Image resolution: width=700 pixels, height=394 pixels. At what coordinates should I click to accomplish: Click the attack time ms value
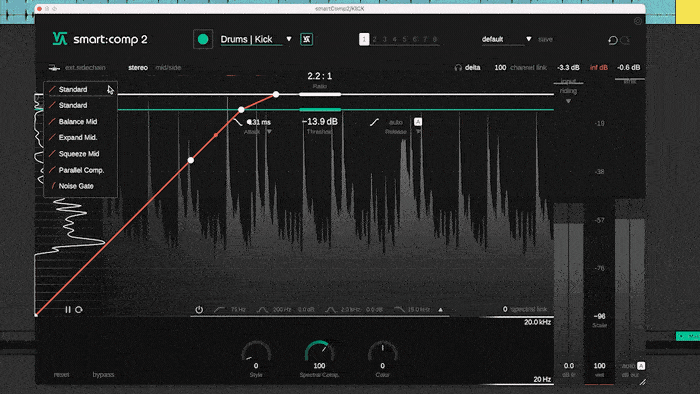point(260,122)
